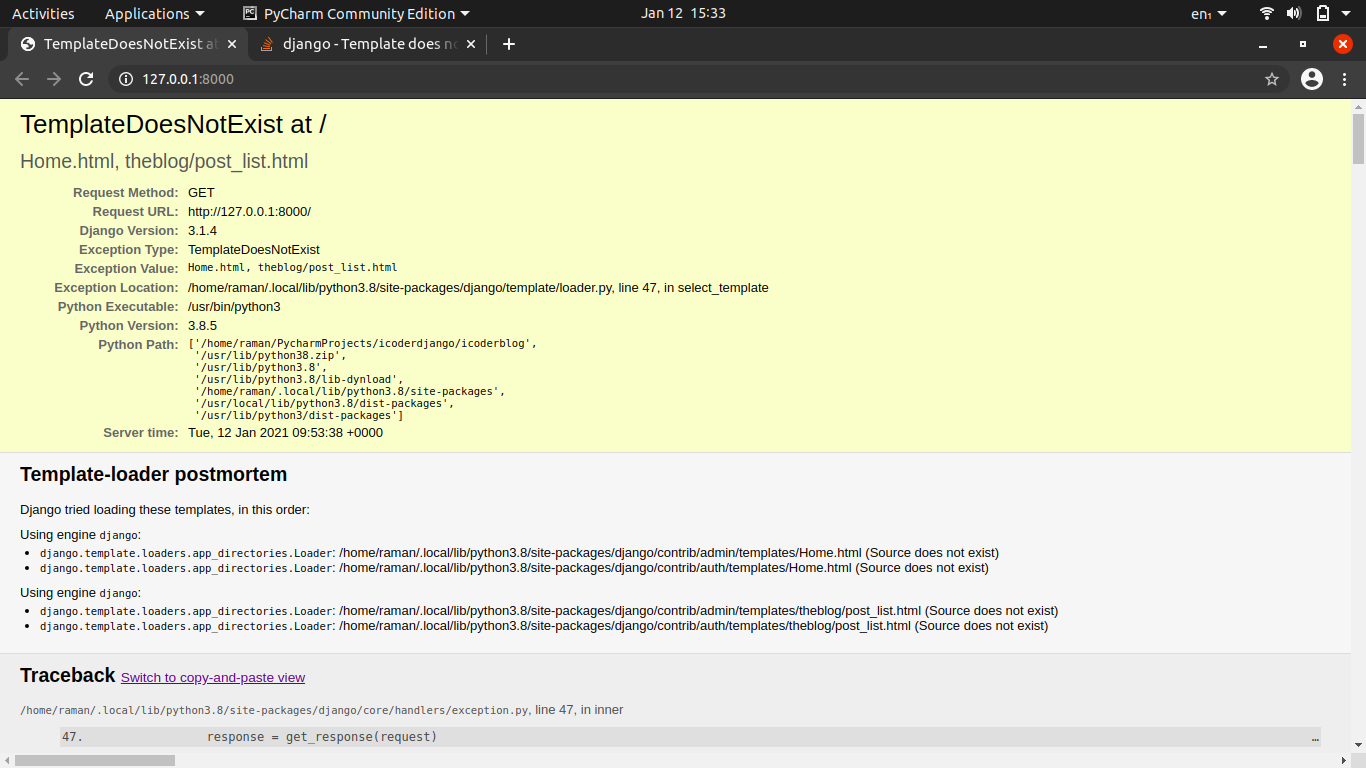
Task: Close the TemplateDoesNotExist tab
Action: tap(232, 44)
